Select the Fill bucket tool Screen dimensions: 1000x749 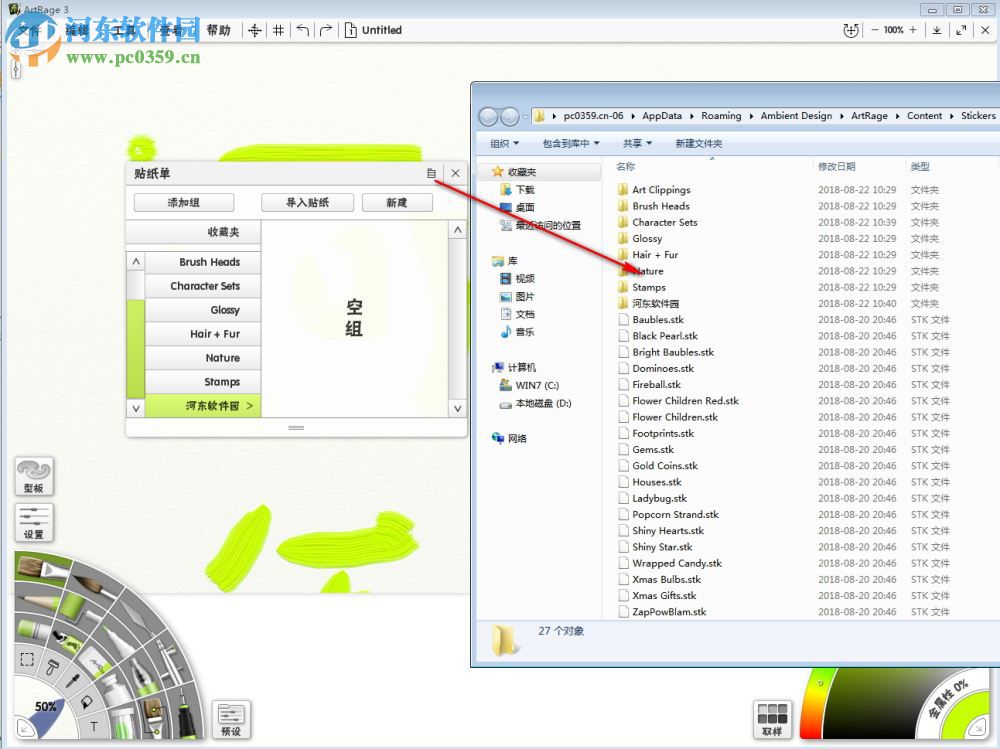[x=85, y=702]
